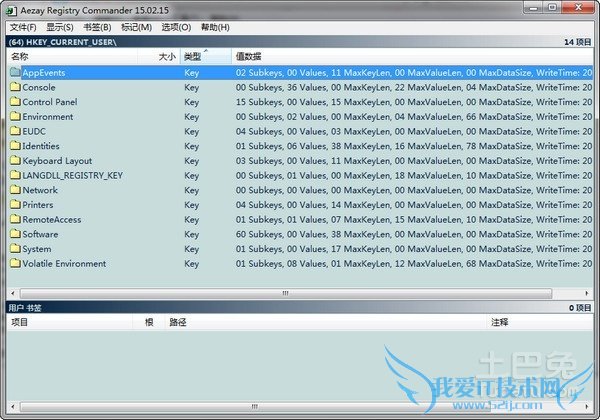Click the Console folder icon
The height and width of the screenshot is (420, 600).
(15, 87)
